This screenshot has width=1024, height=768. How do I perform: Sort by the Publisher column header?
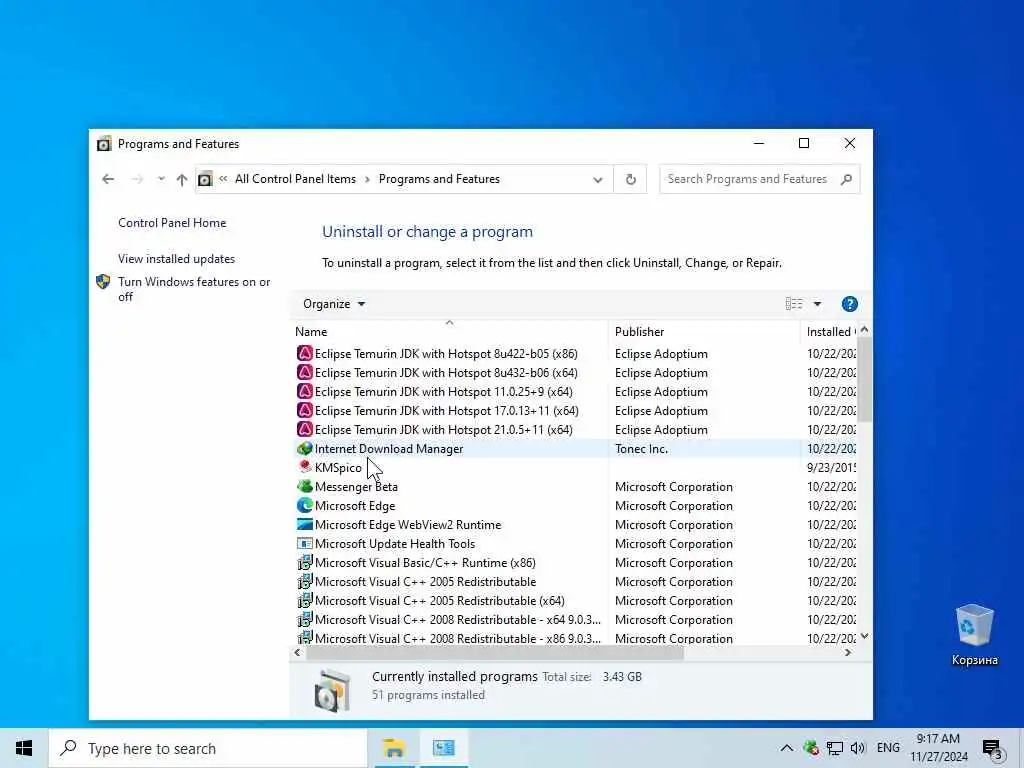(x=704, y=332)
